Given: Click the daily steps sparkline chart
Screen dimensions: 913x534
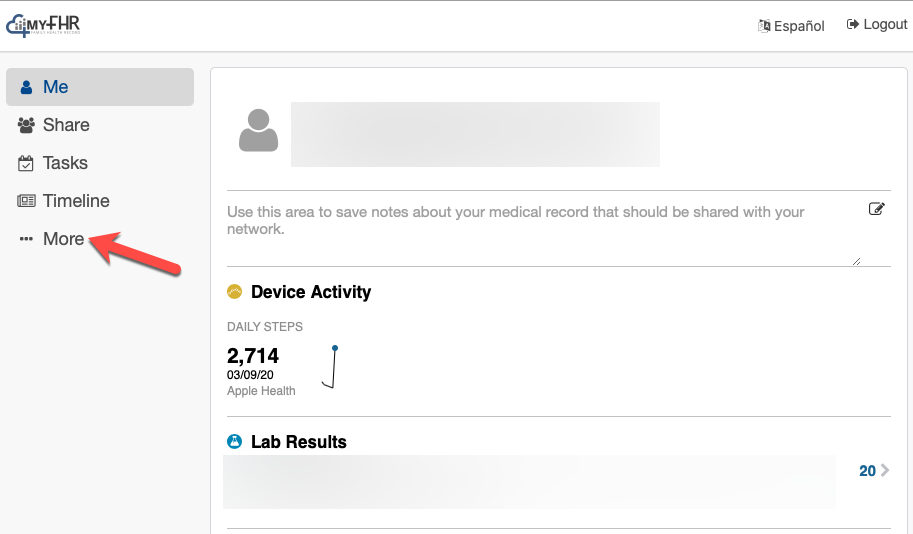Looking at the screenshot, I should [x=329, y=368].
